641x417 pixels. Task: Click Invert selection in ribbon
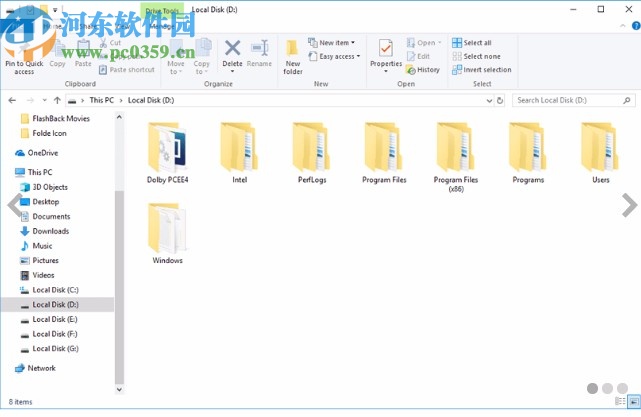482,70
